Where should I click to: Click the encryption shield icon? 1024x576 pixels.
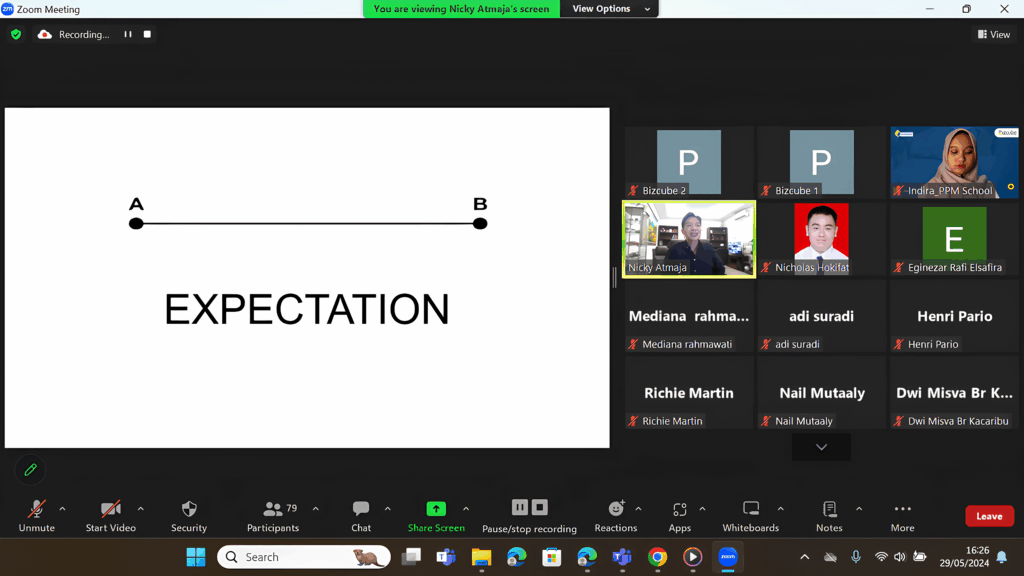[16, 34]
